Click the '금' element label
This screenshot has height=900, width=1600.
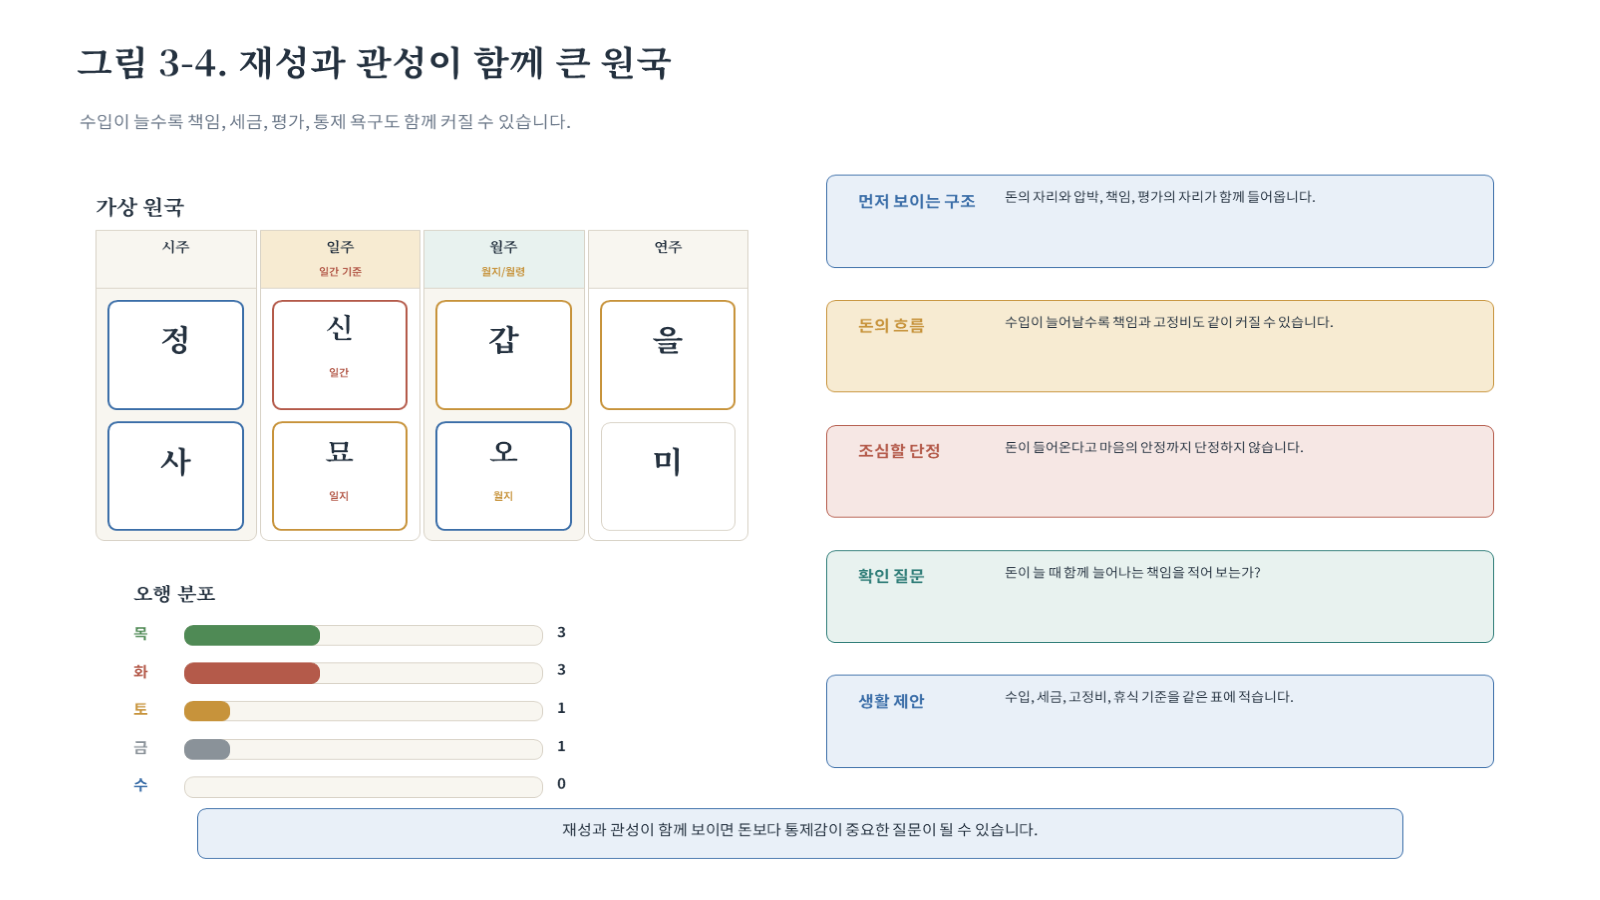point(141,748)
